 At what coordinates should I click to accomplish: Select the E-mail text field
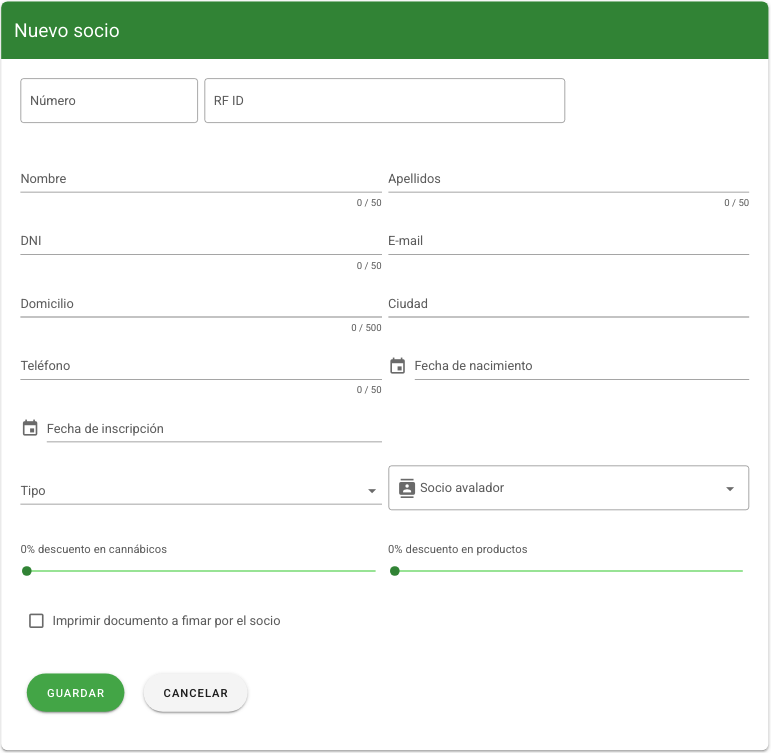(x=568, y=241)
